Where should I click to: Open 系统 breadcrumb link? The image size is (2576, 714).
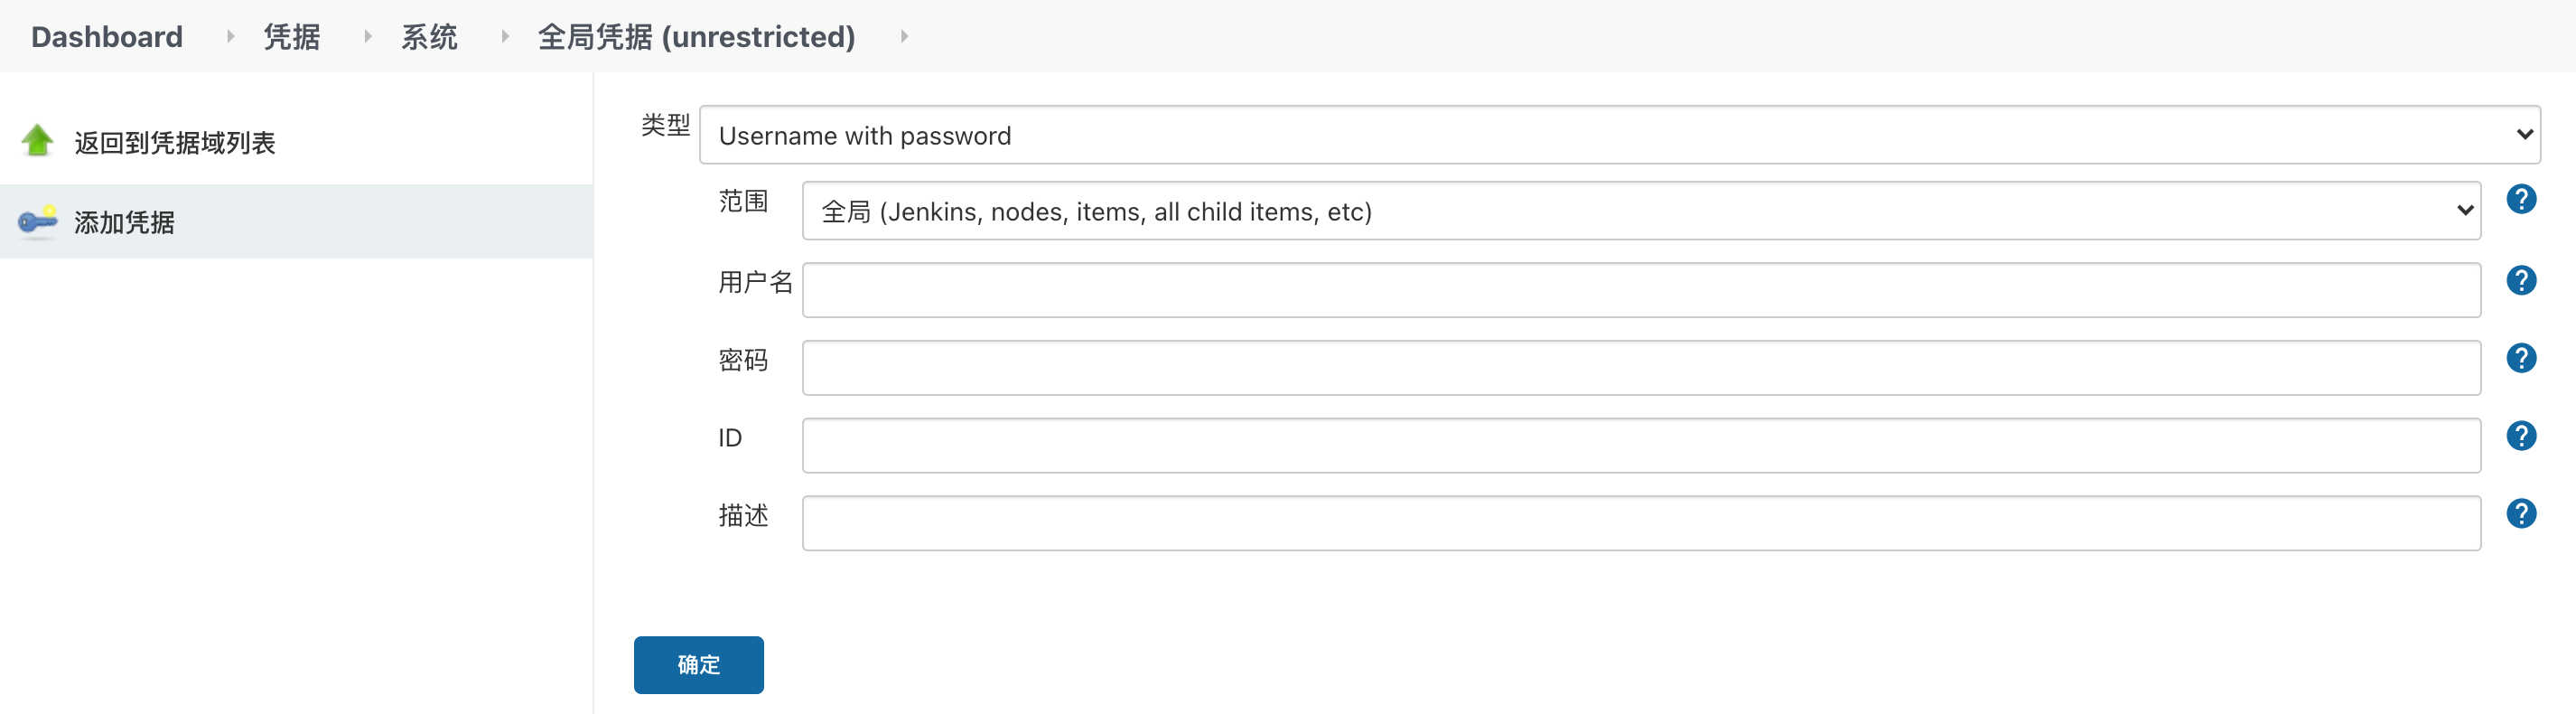pos(429,37)
